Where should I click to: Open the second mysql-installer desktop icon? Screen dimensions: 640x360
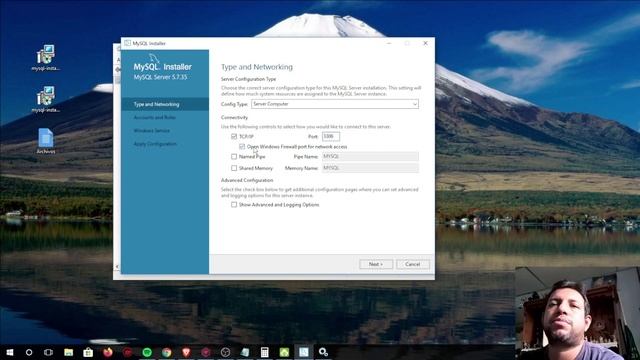coord(45,99)
